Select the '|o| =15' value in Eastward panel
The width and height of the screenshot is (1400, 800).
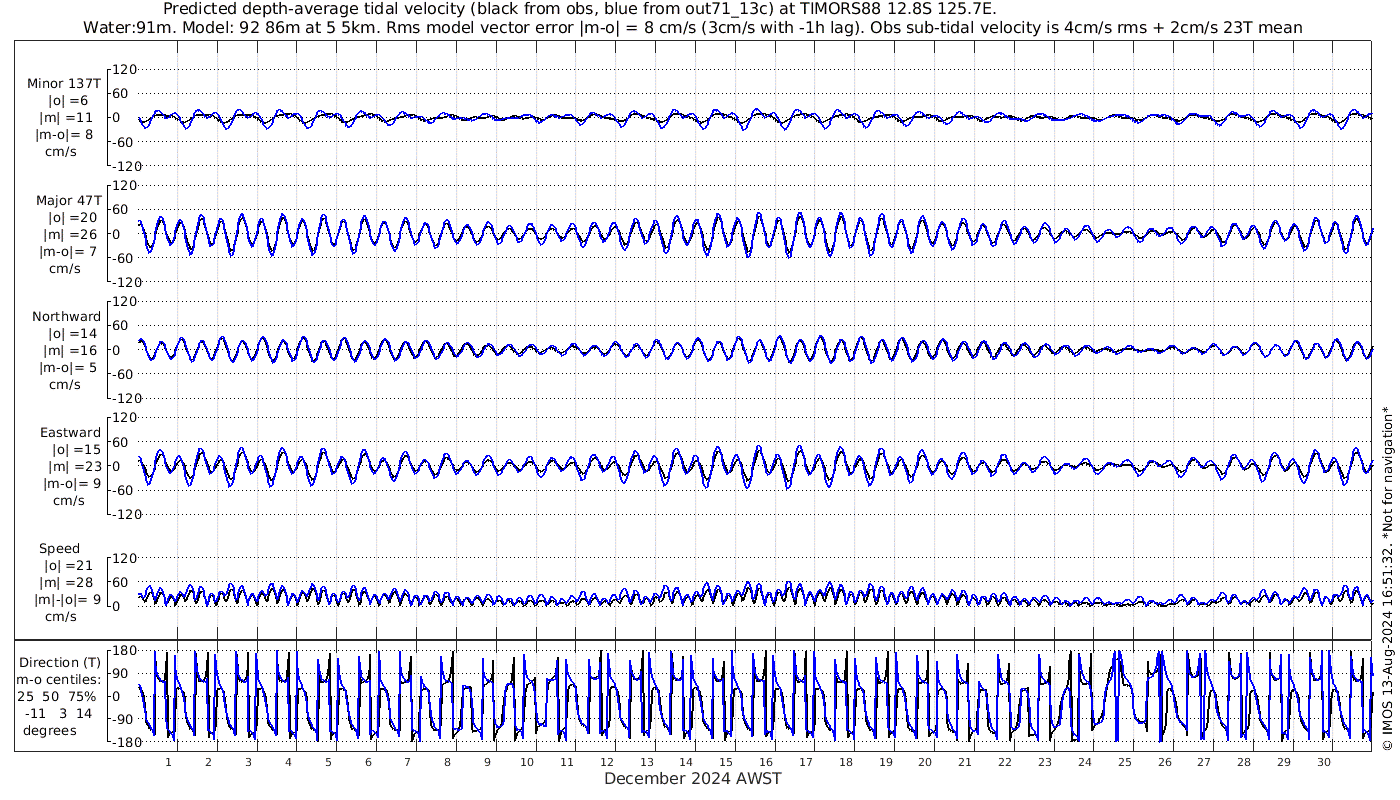pos(76,450)
